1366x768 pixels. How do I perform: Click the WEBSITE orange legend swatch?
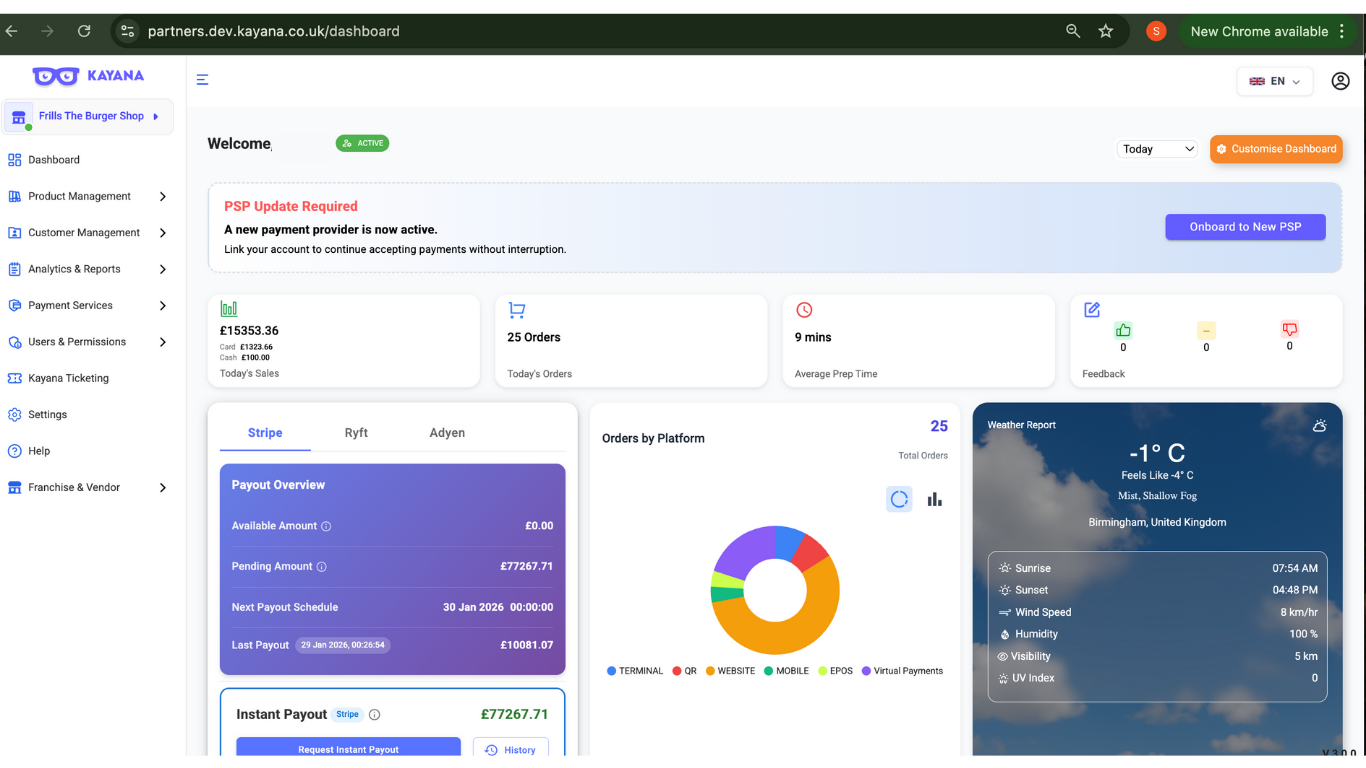tap(710, 671)
